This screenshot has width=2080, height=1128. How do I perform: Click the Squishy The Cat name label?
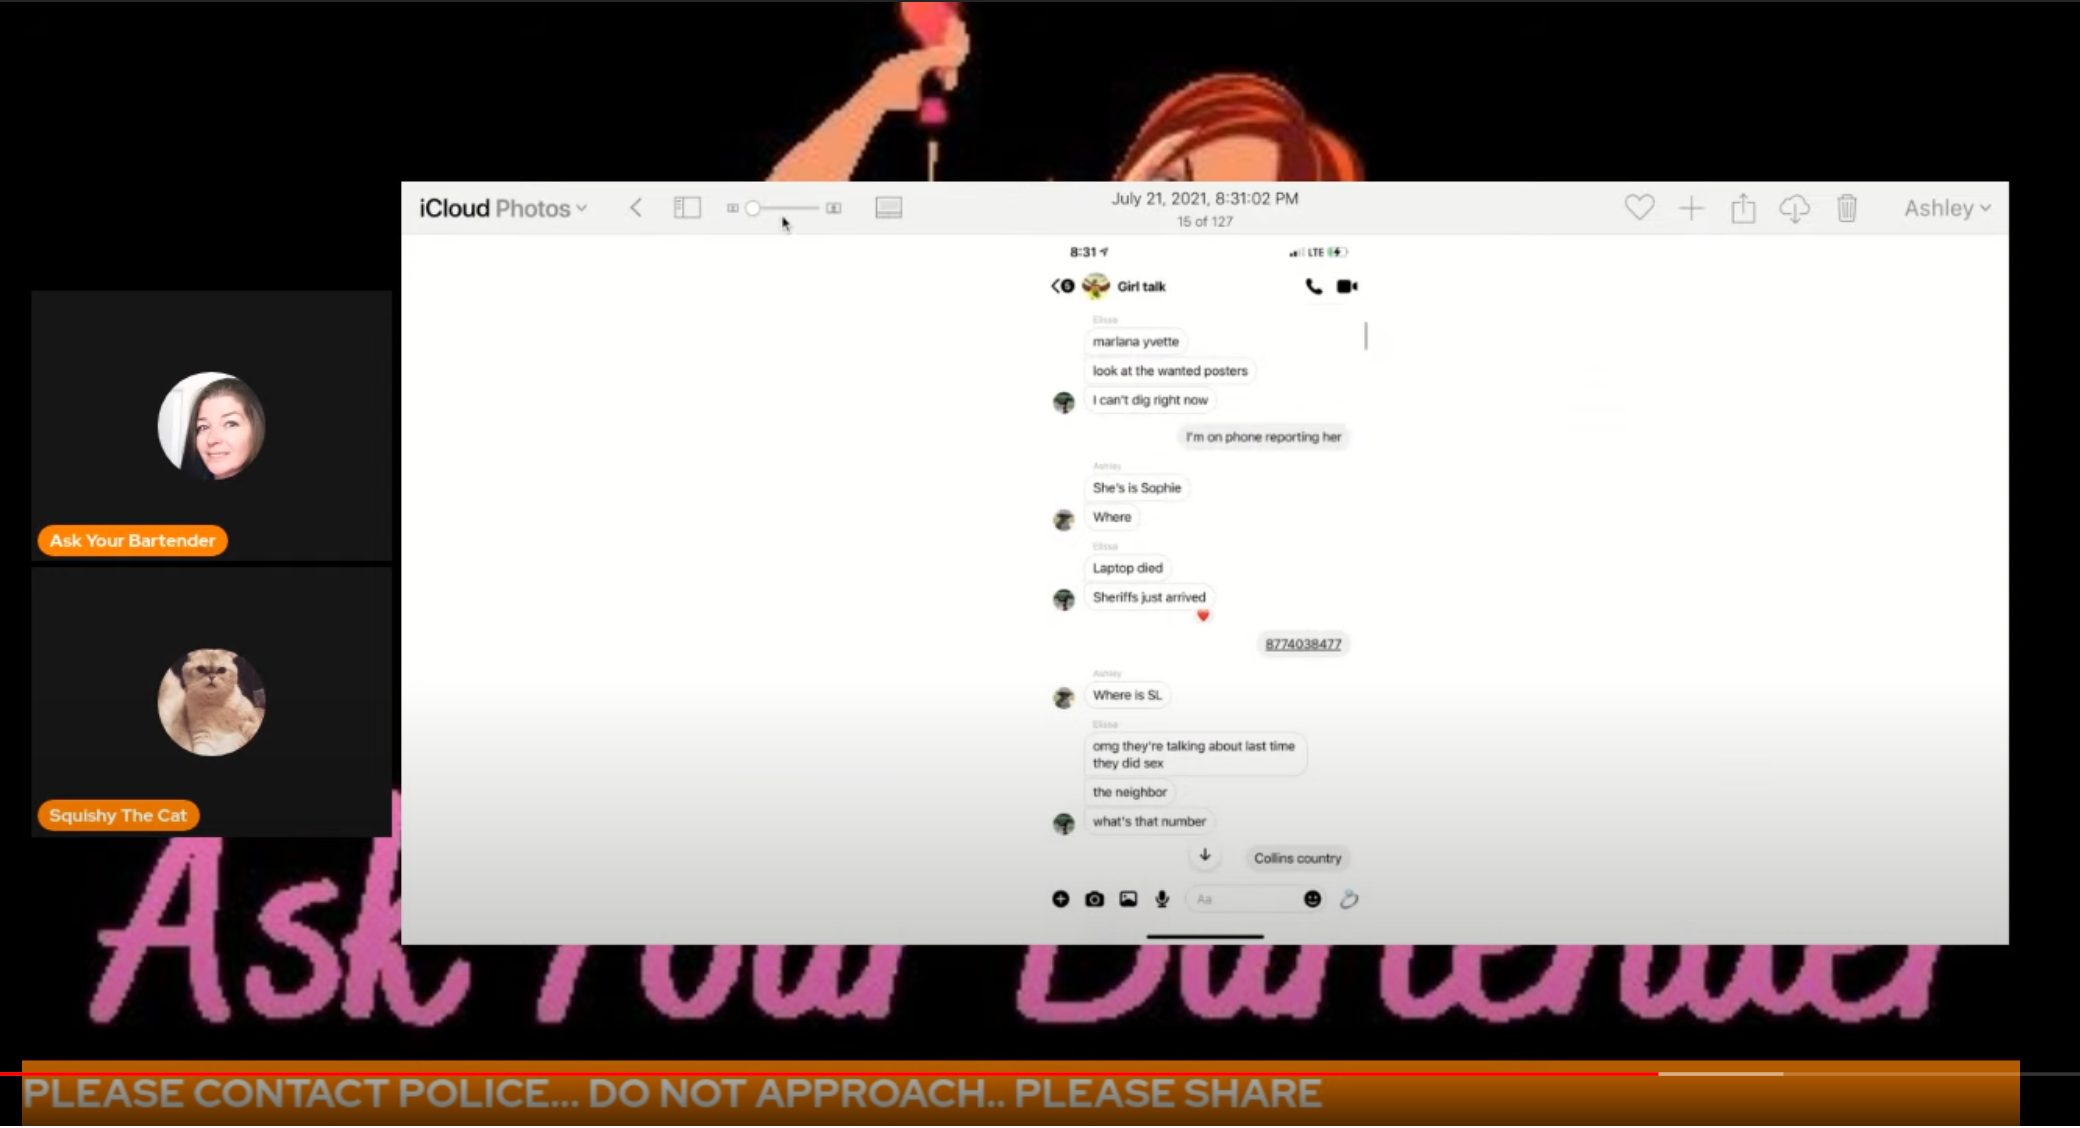point(118,815)
